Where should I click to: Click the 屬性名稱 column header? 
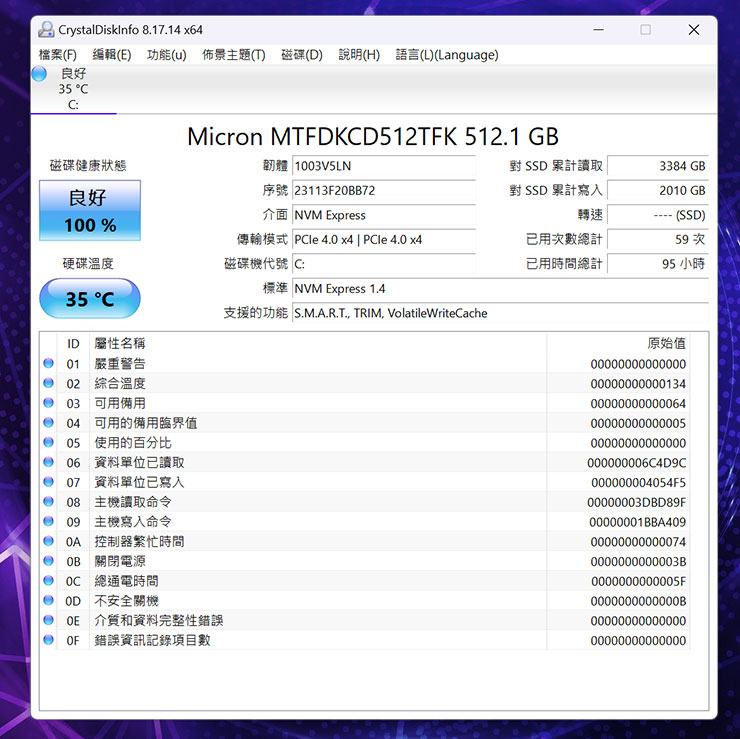point(318,344)
